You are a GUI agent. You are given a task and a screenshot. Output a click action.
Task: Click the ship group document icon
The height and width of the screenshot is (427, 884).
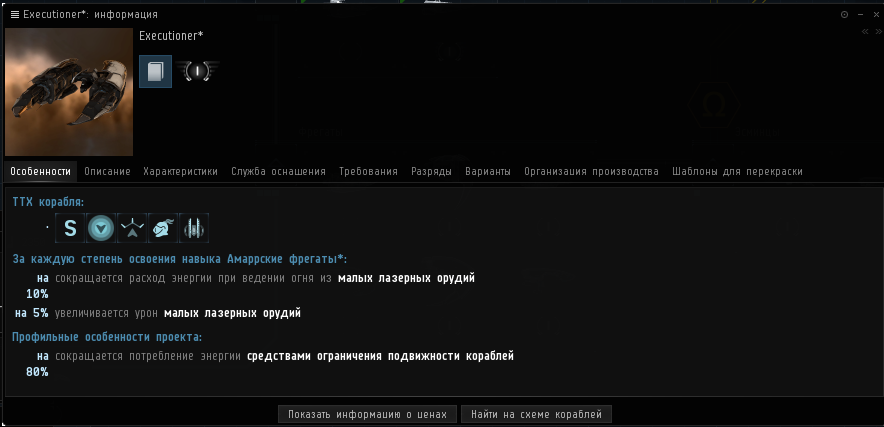(155, 72)
